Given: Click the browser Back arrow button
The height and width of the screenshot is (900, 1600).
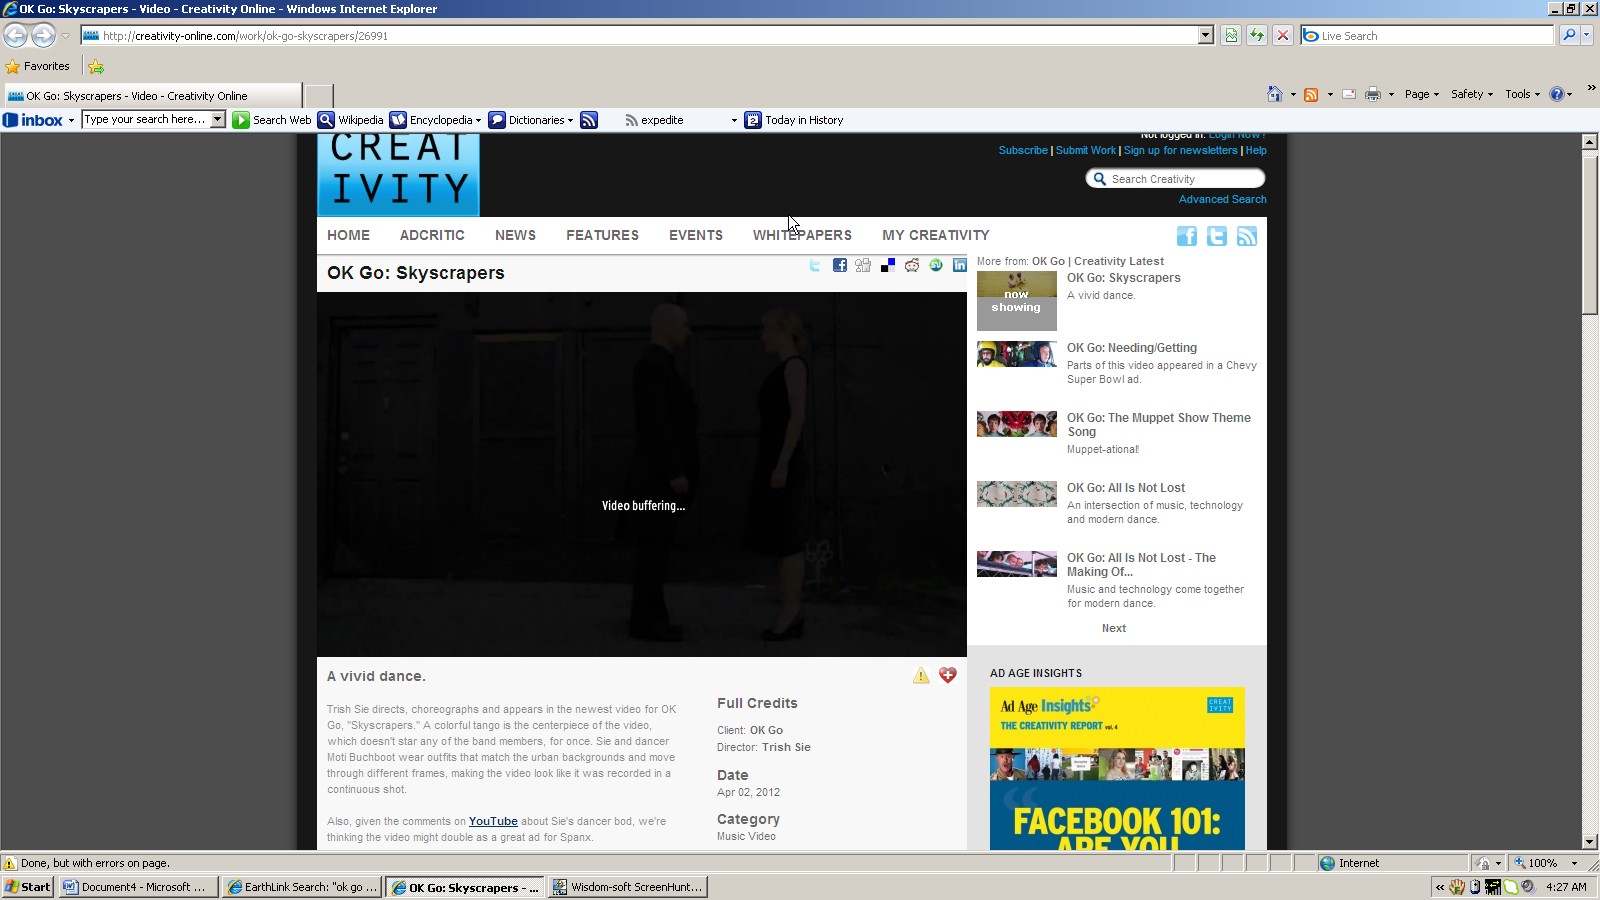Looking at the screenshot, I should click(15, 36).
